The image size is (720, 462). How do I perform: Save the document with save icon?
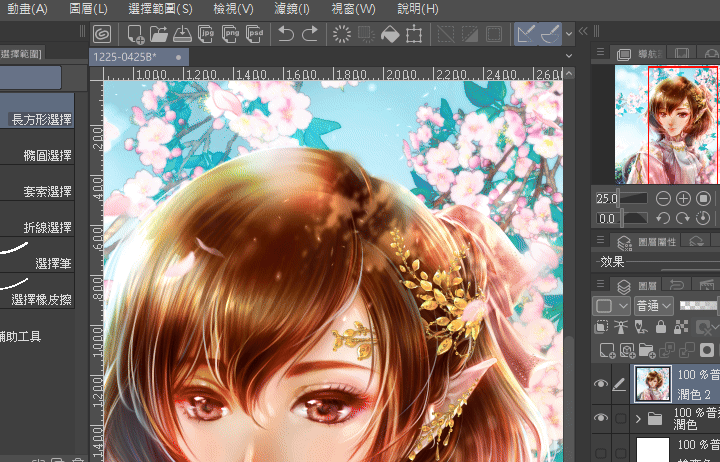(182, 34)
